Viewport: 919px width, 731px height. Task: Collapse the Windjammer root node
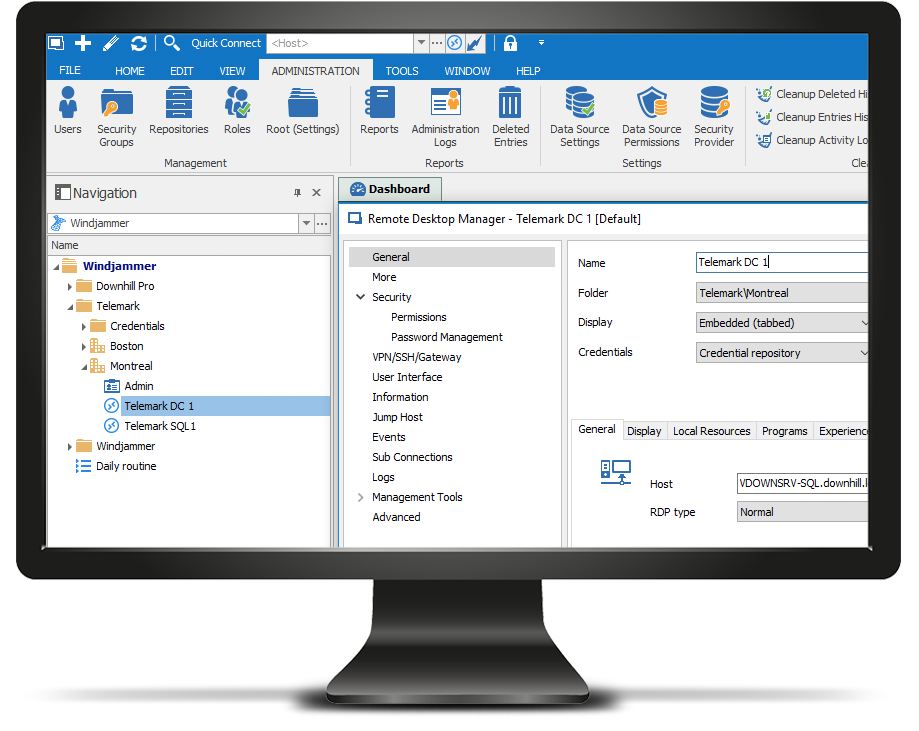(x=56, y=267)
